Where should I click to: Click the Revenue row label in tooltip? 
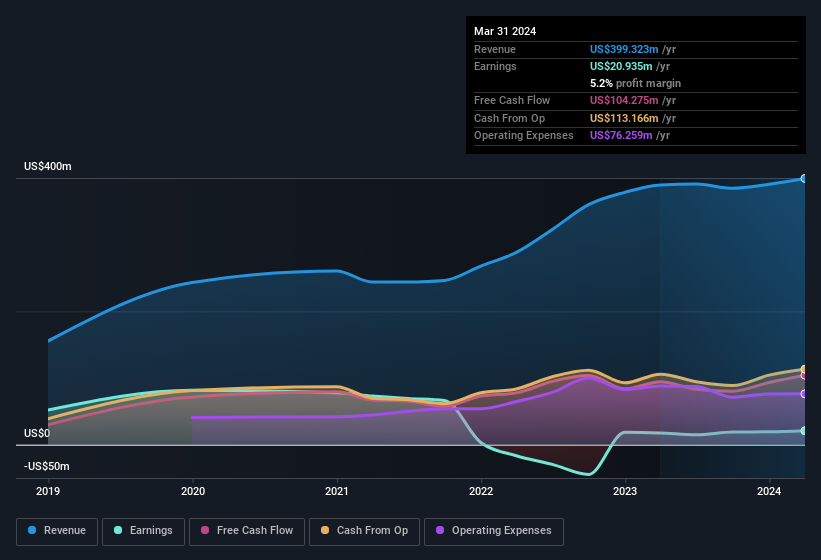[x=495, y=49]
